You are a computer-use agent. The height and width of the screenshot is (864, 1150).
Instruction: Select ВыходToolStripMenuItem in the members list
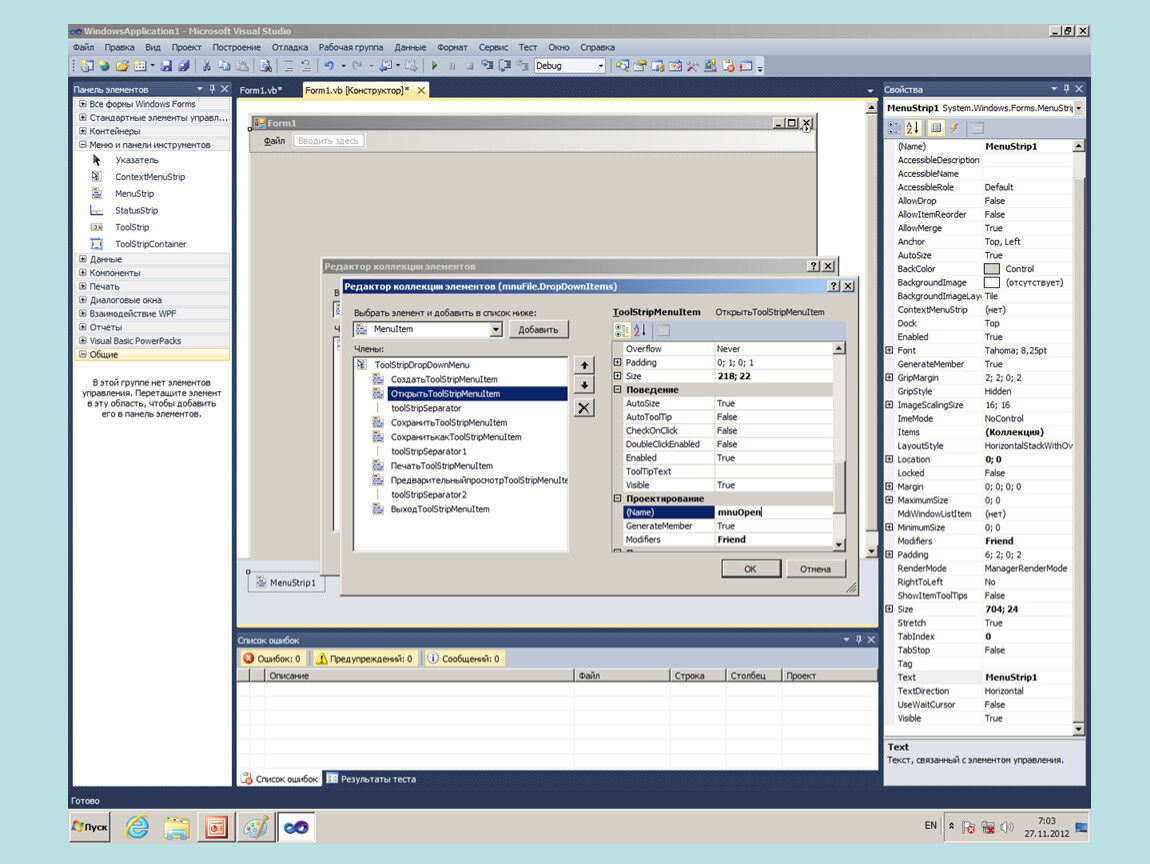tap(440, 509)
